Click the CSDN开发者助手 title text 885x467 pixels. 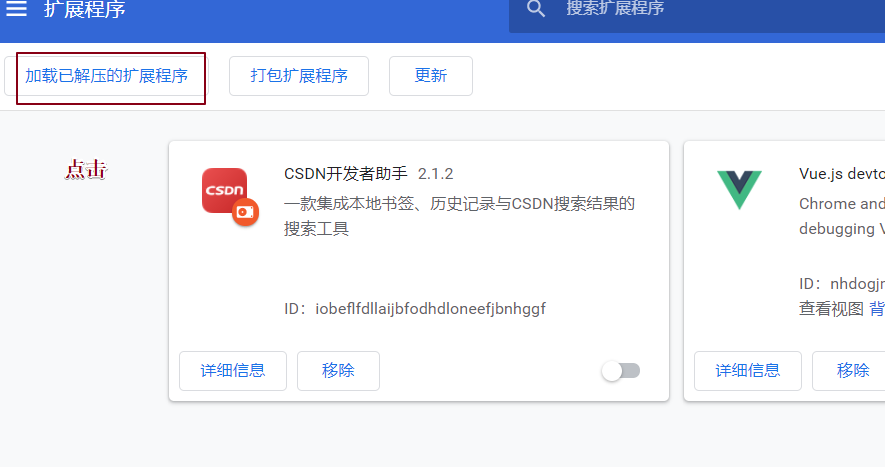tap(345, 173)
